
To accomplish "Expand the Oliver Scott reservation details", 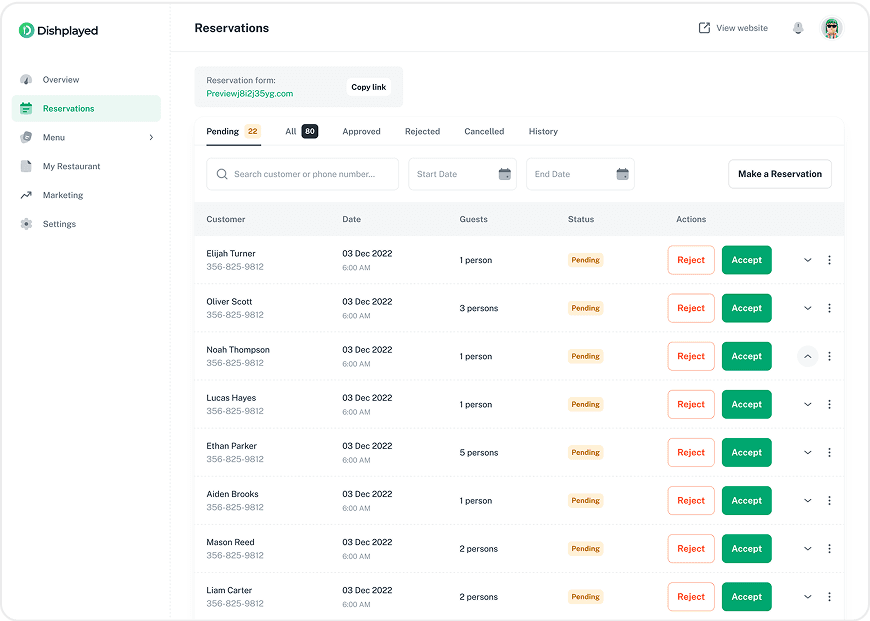I will pos(808,308).
